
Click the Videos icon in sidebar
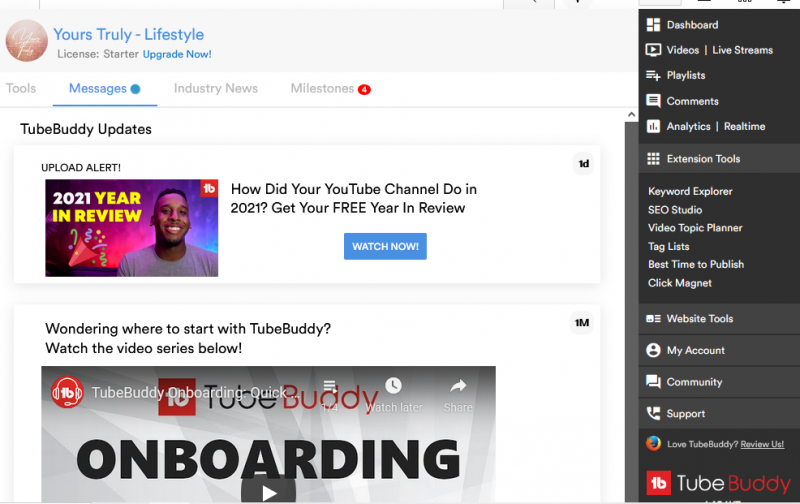653,50
